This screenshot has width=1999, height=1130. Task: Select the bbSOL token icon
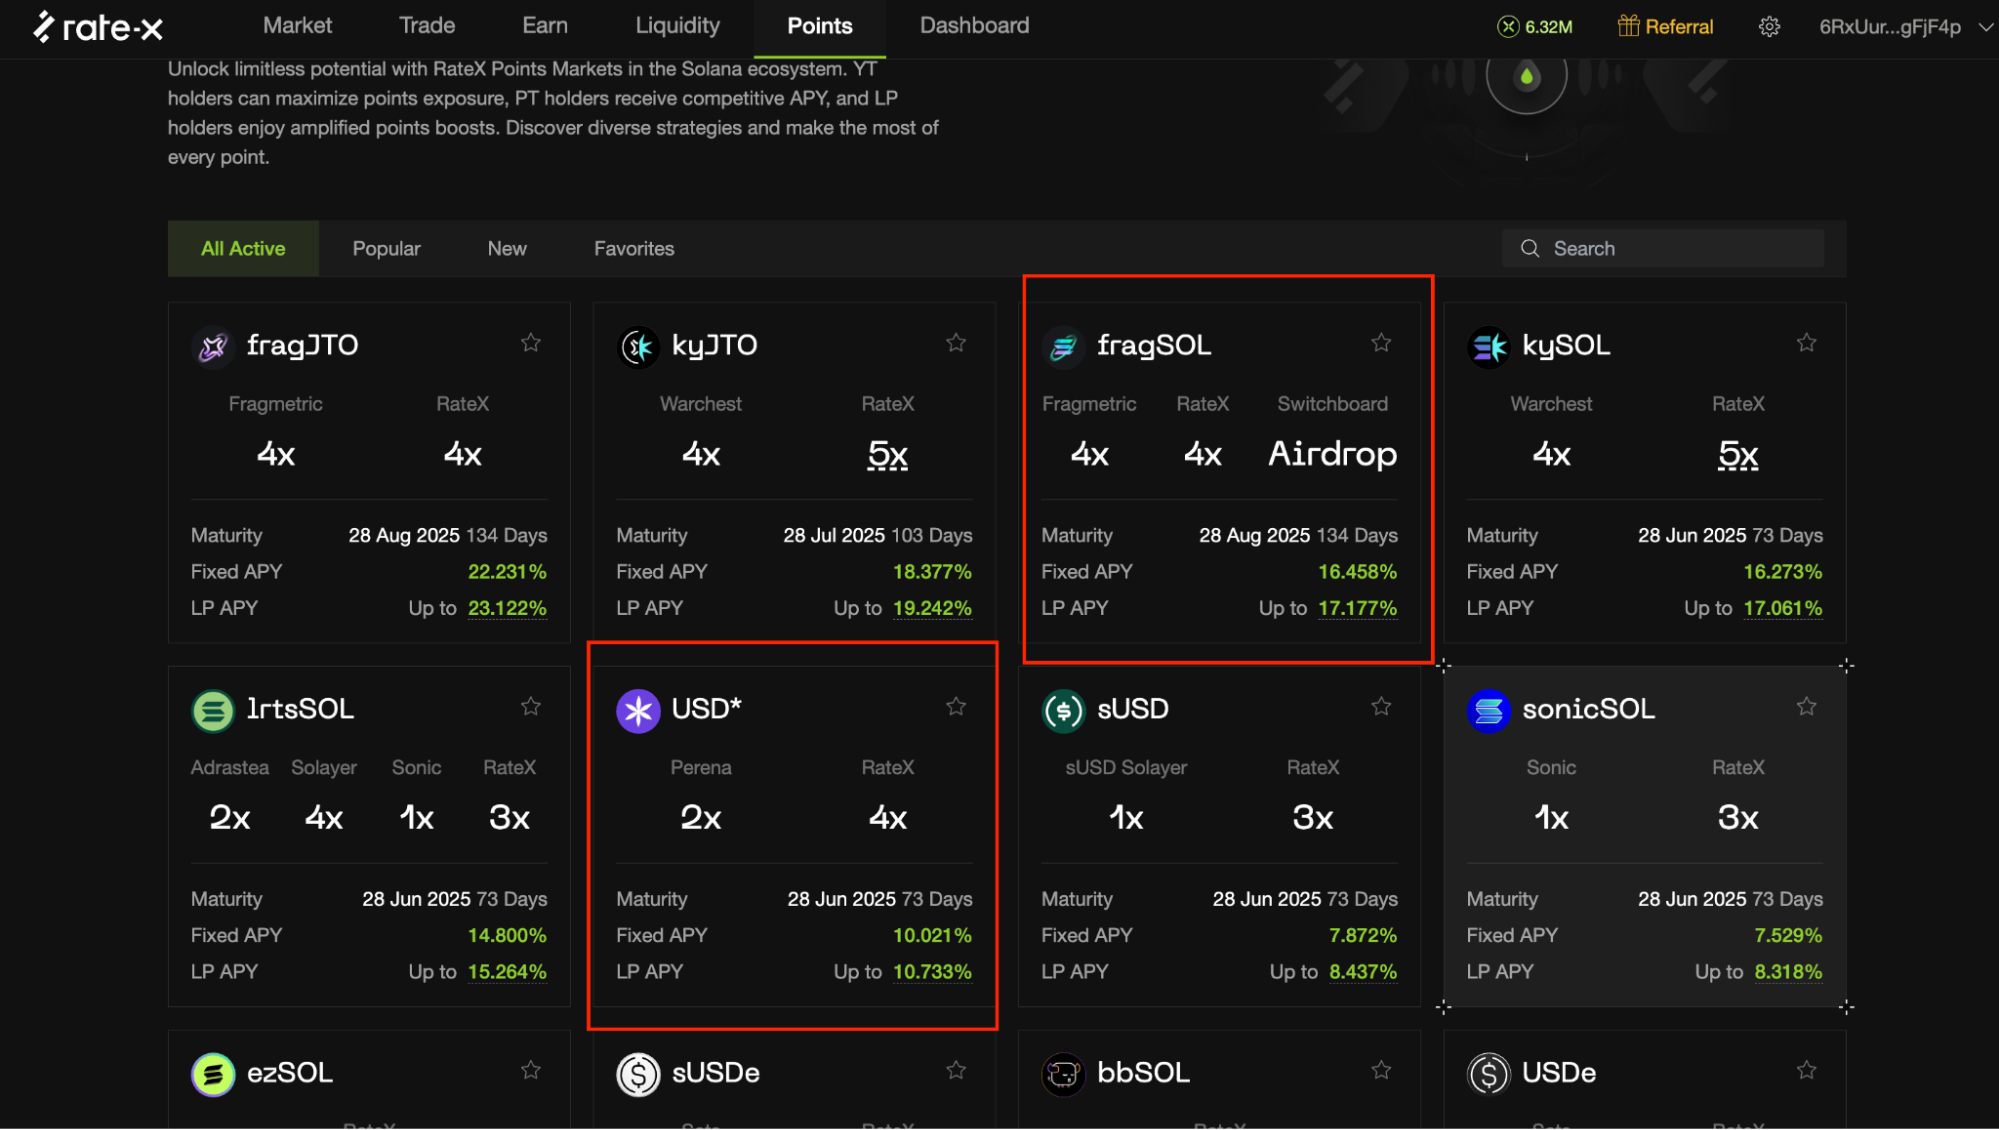[x=1063, y=1073]
